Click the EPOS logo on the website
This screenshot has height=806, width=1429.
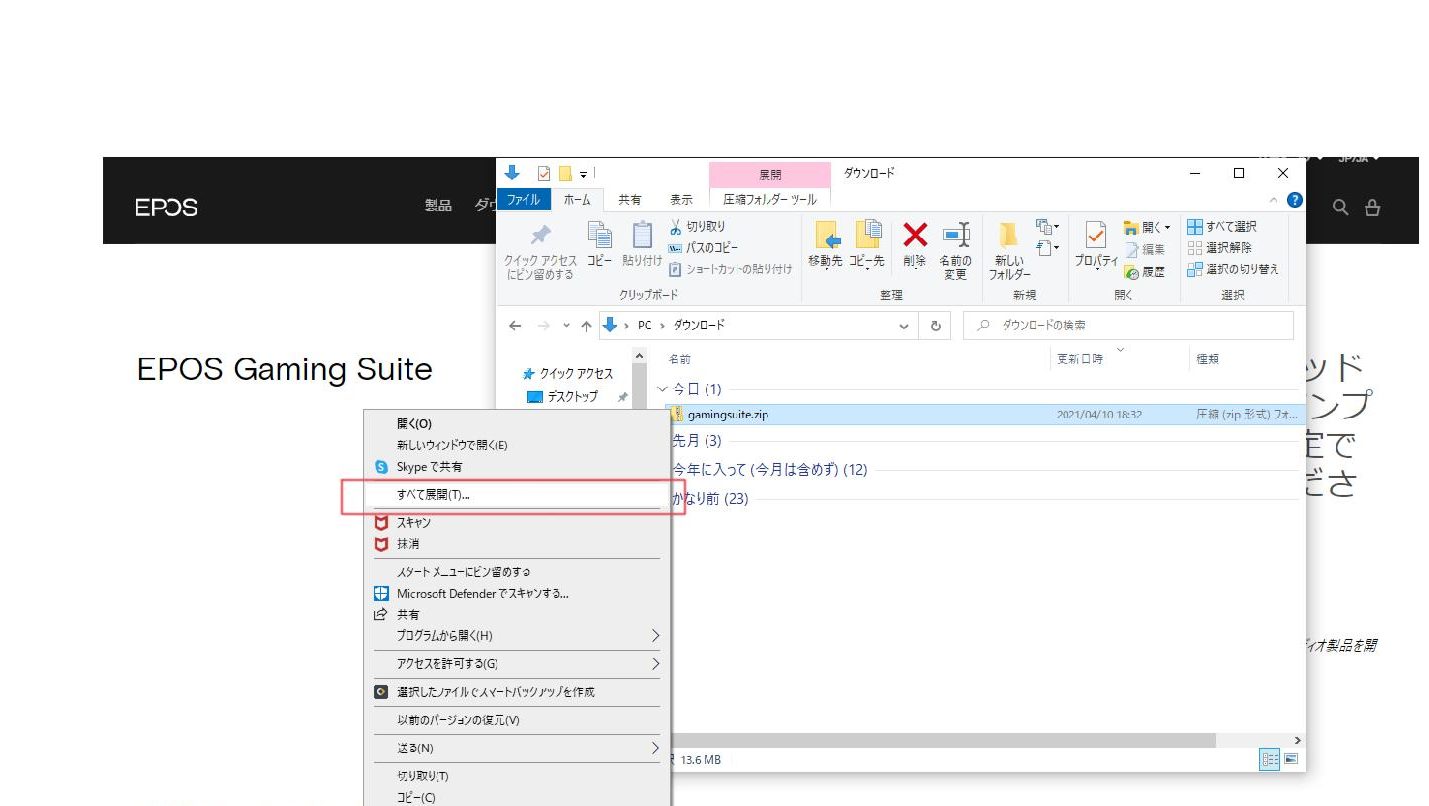[167, 208]
